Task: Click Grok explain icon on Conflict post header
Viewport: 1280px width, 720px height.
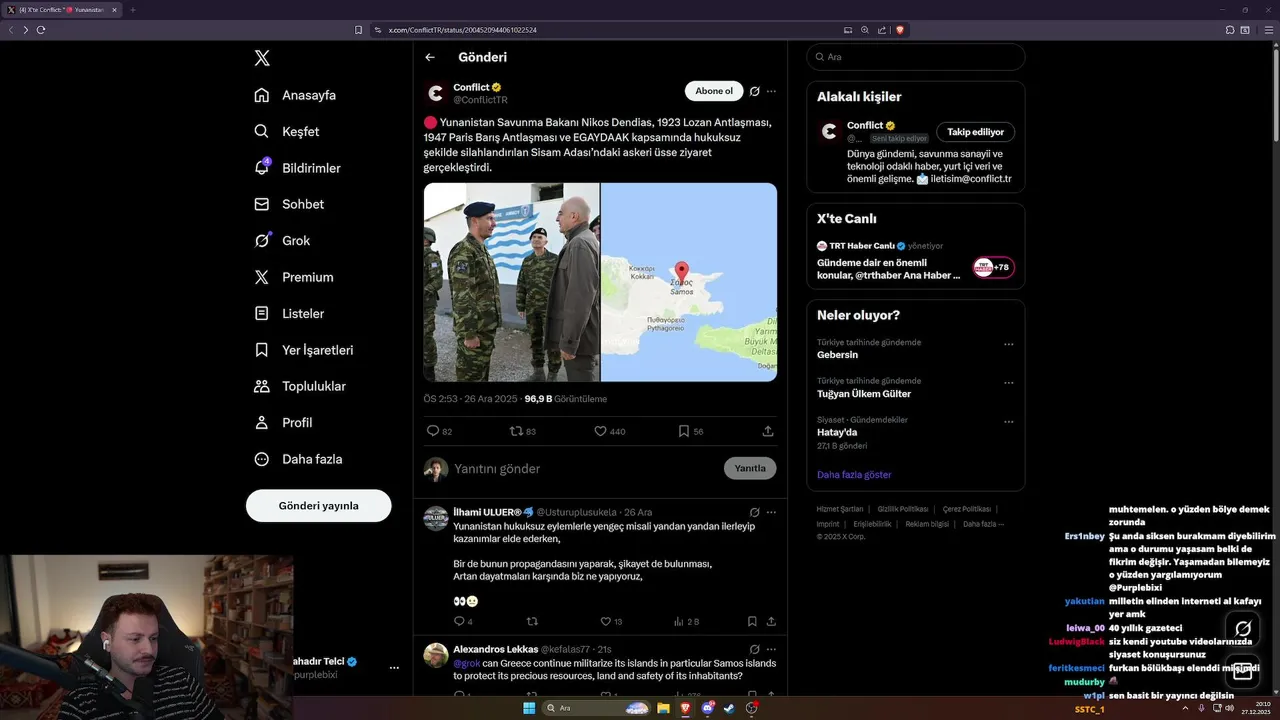Action: pyautogui.click(x=755, y=91)
